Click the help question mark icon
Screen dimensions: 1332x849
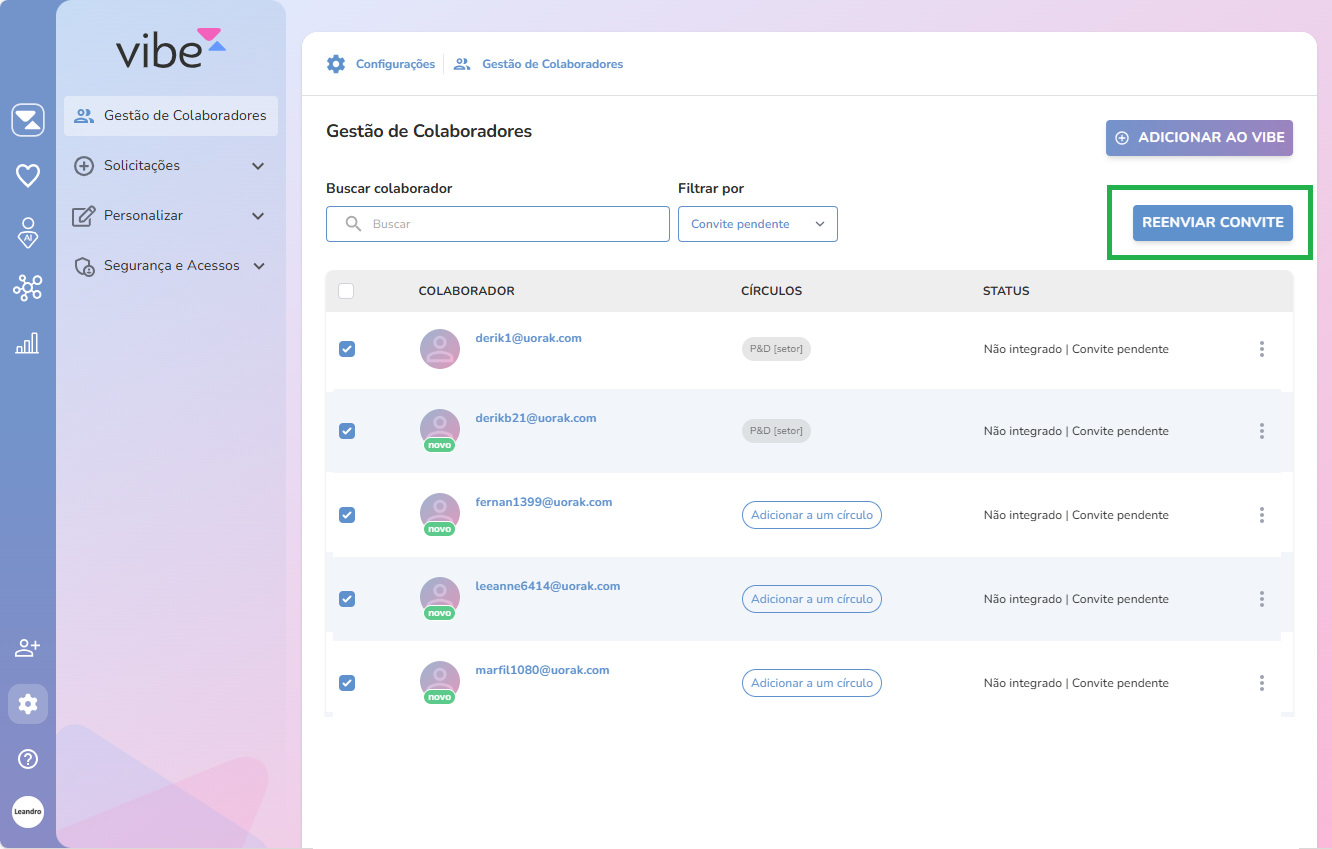28,759
